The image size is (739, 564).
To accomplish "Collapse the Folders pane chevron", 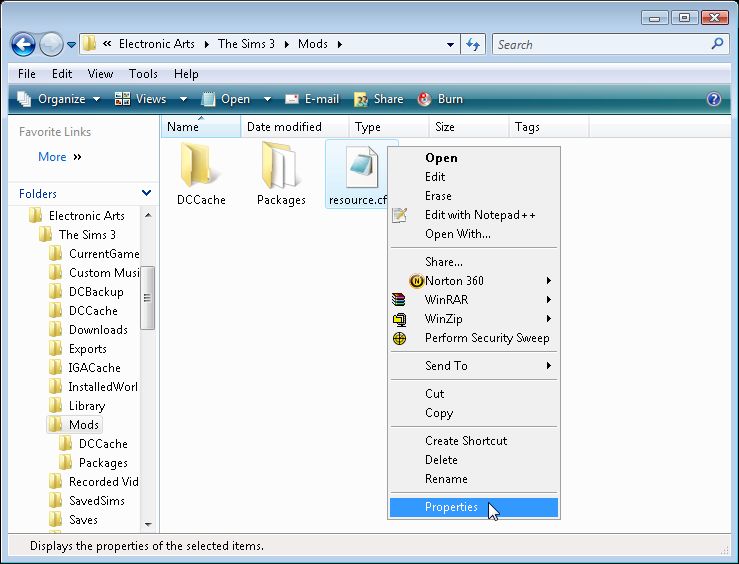I will coord(146,193).
